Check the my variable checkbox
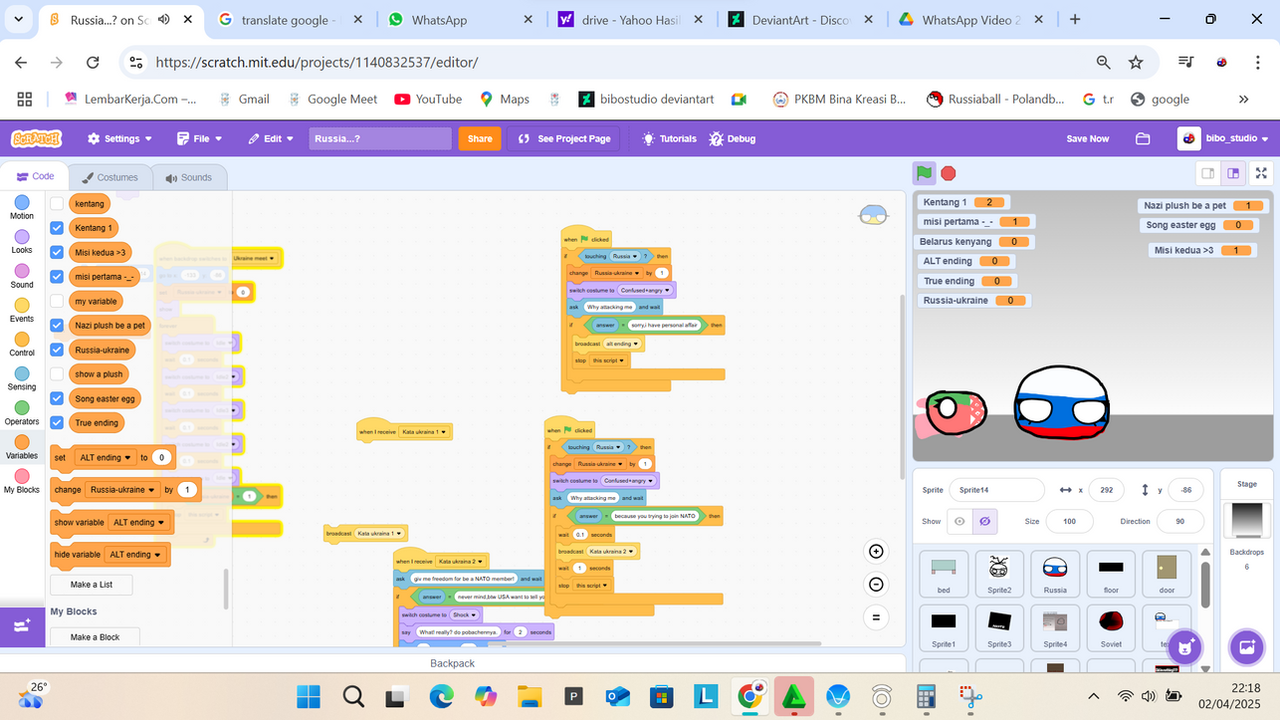The width and height of the screenshot is (1280, 720). pyautogui.click(x=57, y=301)
